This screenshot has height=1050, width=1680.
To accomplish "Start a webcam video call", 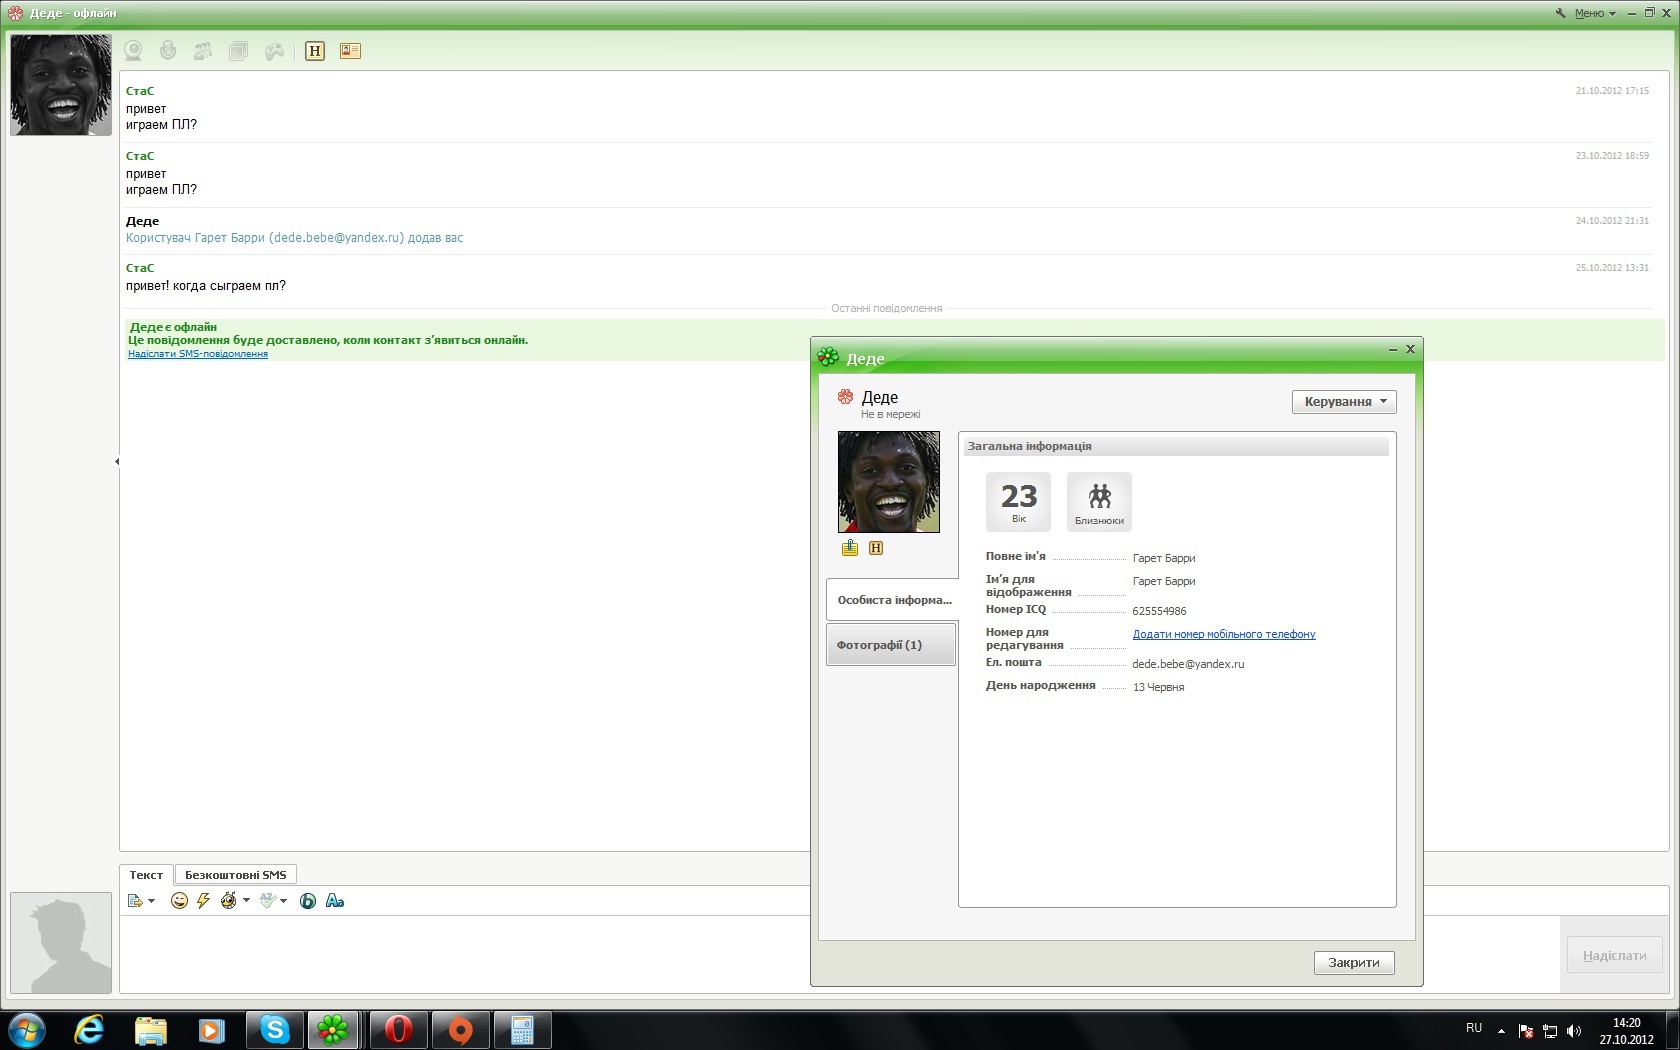I will click(x=133, y=51).
